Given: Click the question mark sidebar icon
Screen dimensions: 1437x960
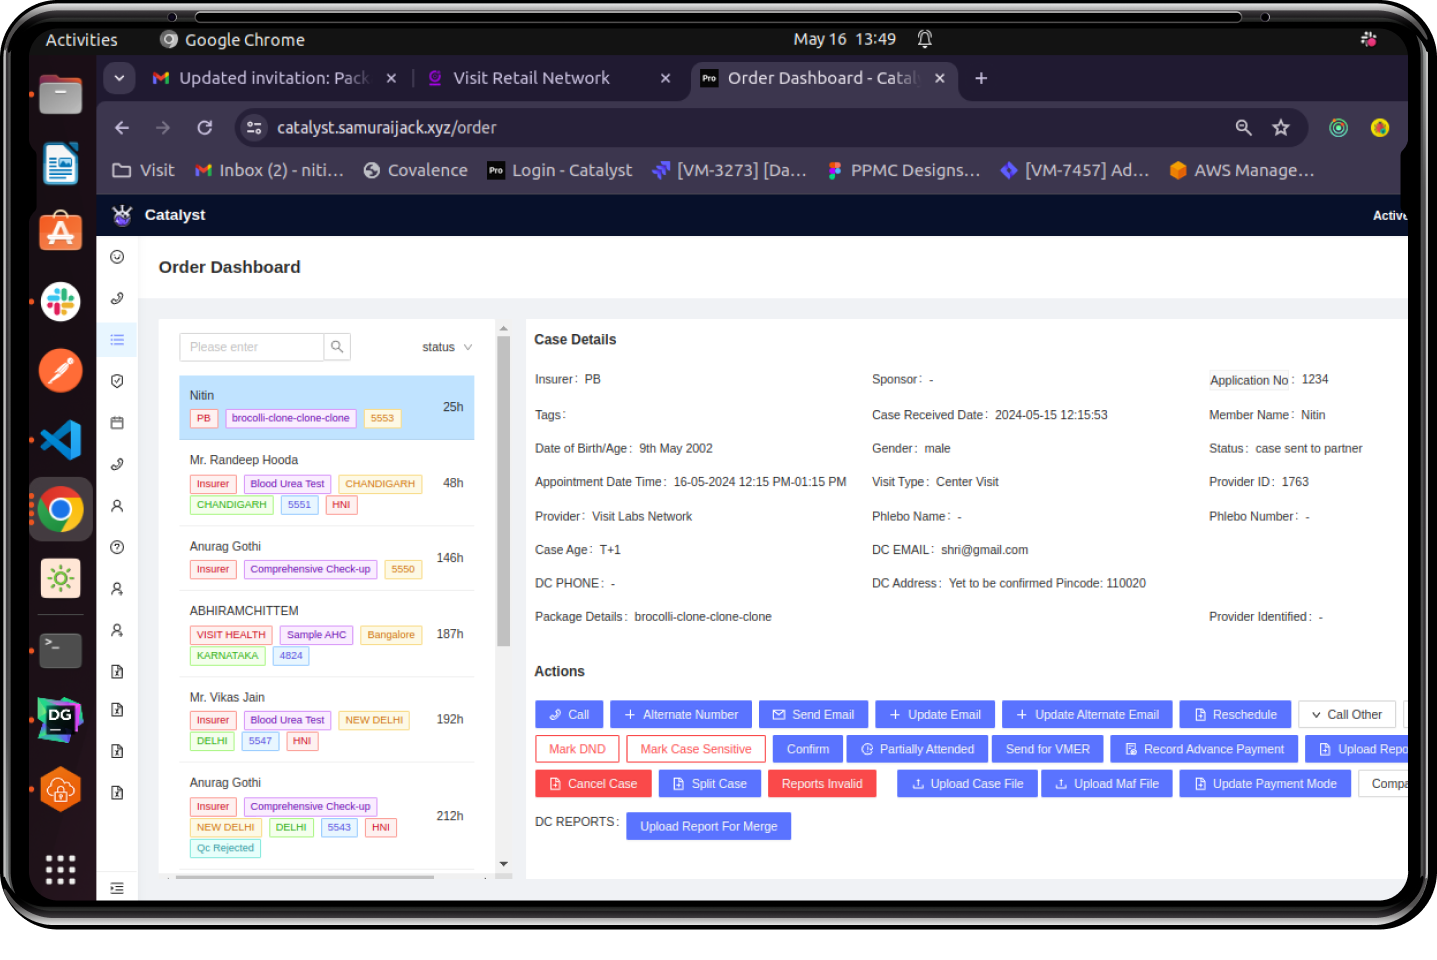Looking at the screenshot, I should 117,547.
